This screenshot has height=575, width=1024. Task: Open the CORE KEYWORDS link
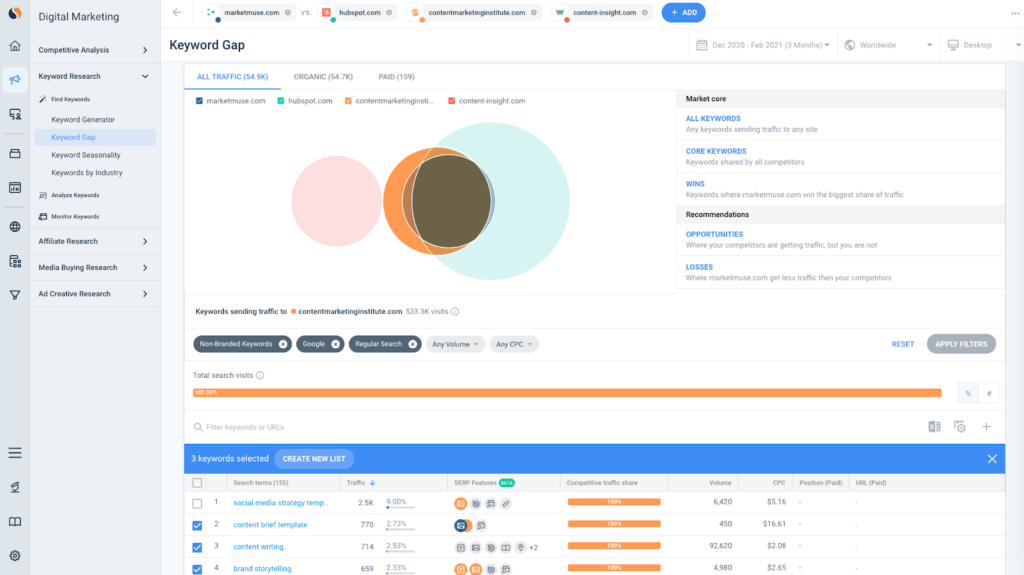click(716, 151)
